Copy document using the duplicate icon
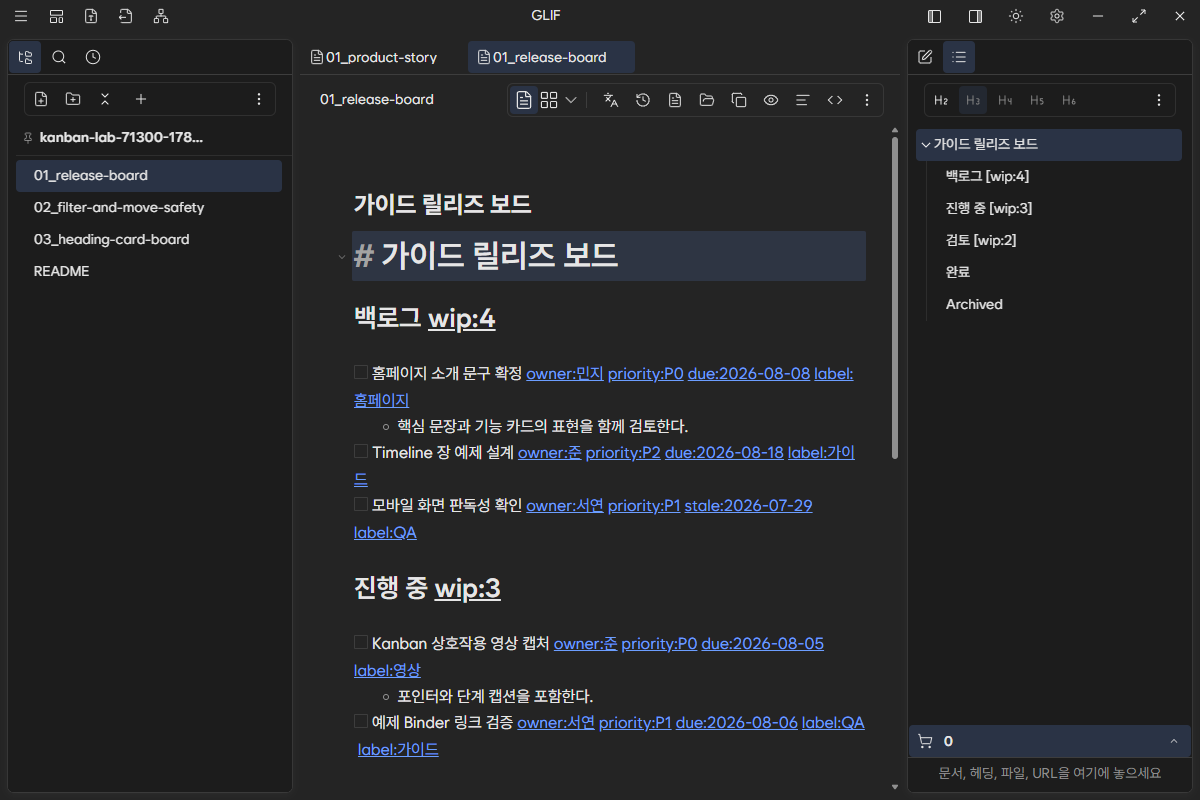The image size is (1200, 800). point(739,100)
